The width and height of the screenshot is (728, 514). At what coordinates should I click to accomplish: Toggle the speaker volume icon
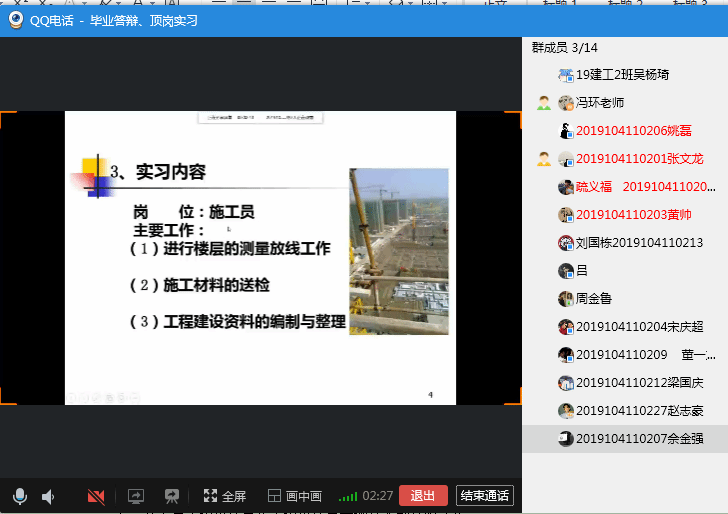[48, 496]
